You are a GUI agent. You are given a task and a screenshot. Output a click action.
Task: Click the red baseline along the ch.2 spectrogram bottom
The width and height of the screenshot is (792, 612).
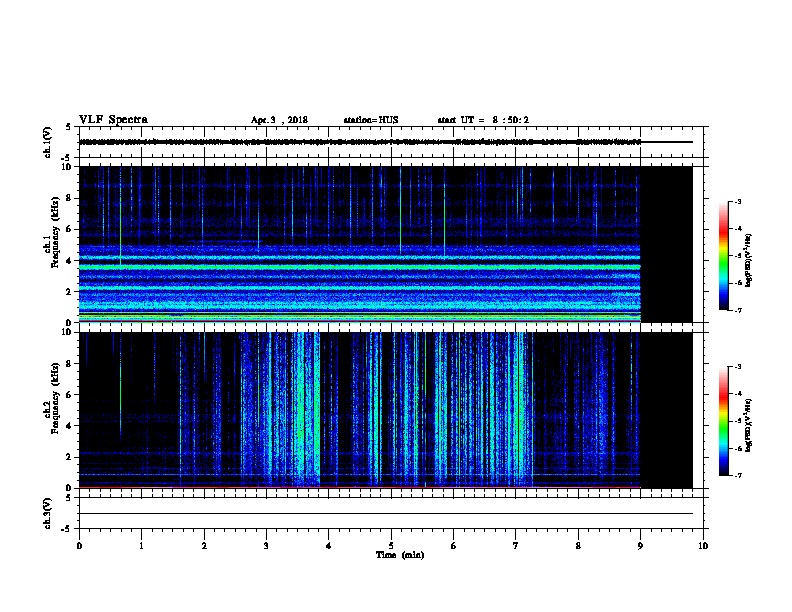tap(360, 487)
